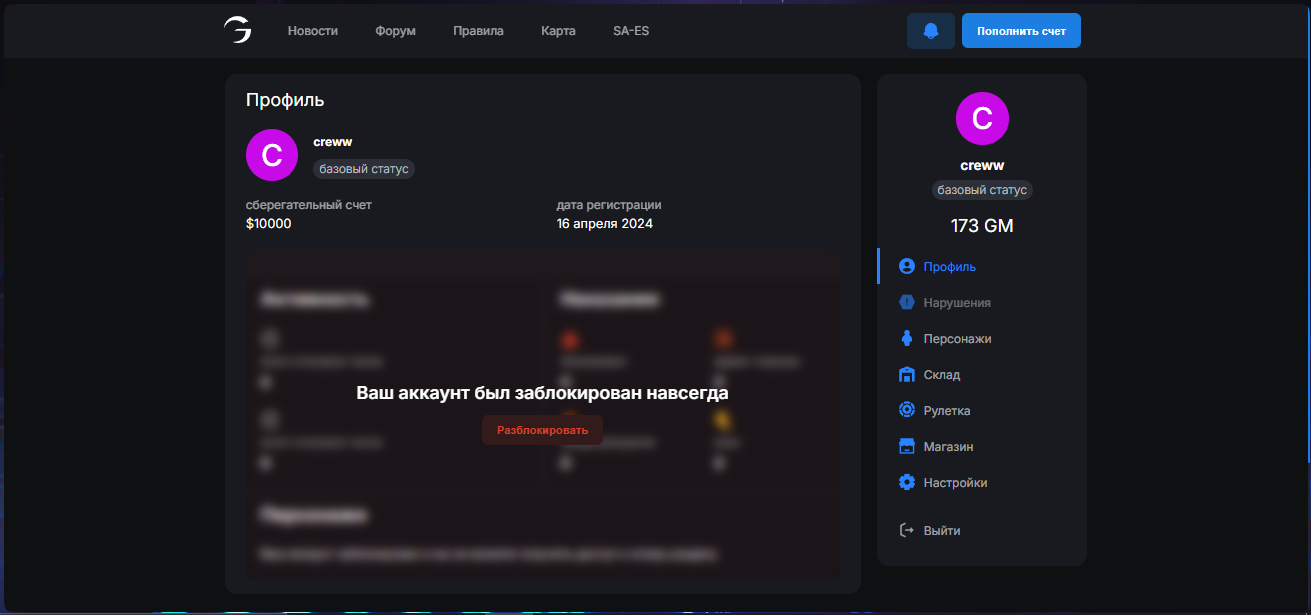Open the Карта page
The width and height of the screenshot is (1311, 615).
click(558, 31)
